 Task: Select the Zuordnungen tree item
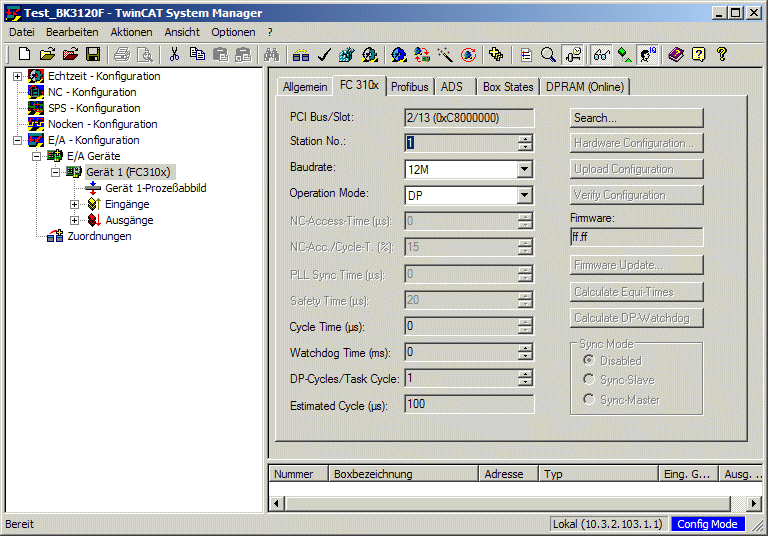[99, 236]
